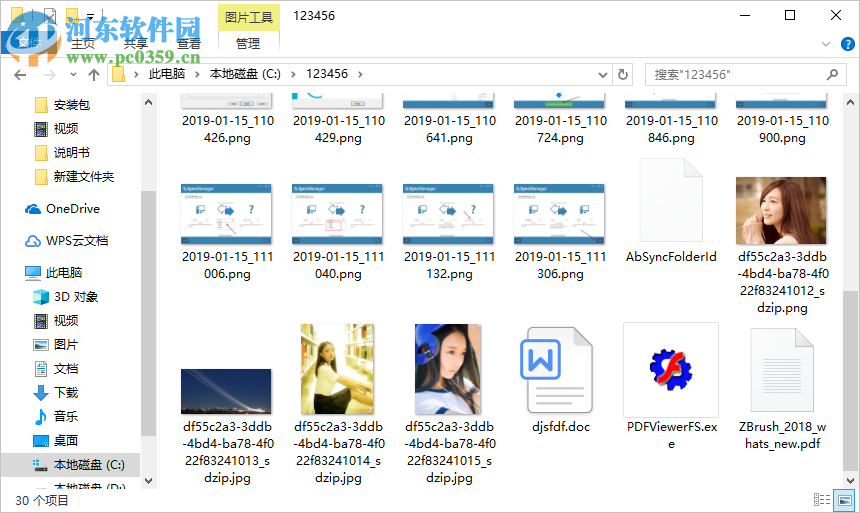Open the help question mark icon
Screen dimensions: 860x513
(x=847, y=44)
